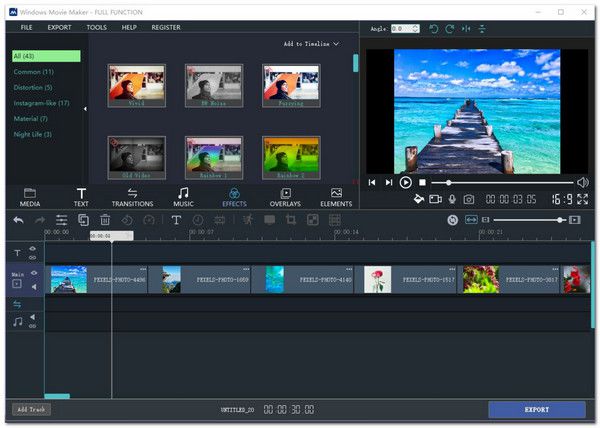Screen dimensions: 600x428
Task: Open the FILE menu
Action: click(26, 28)
